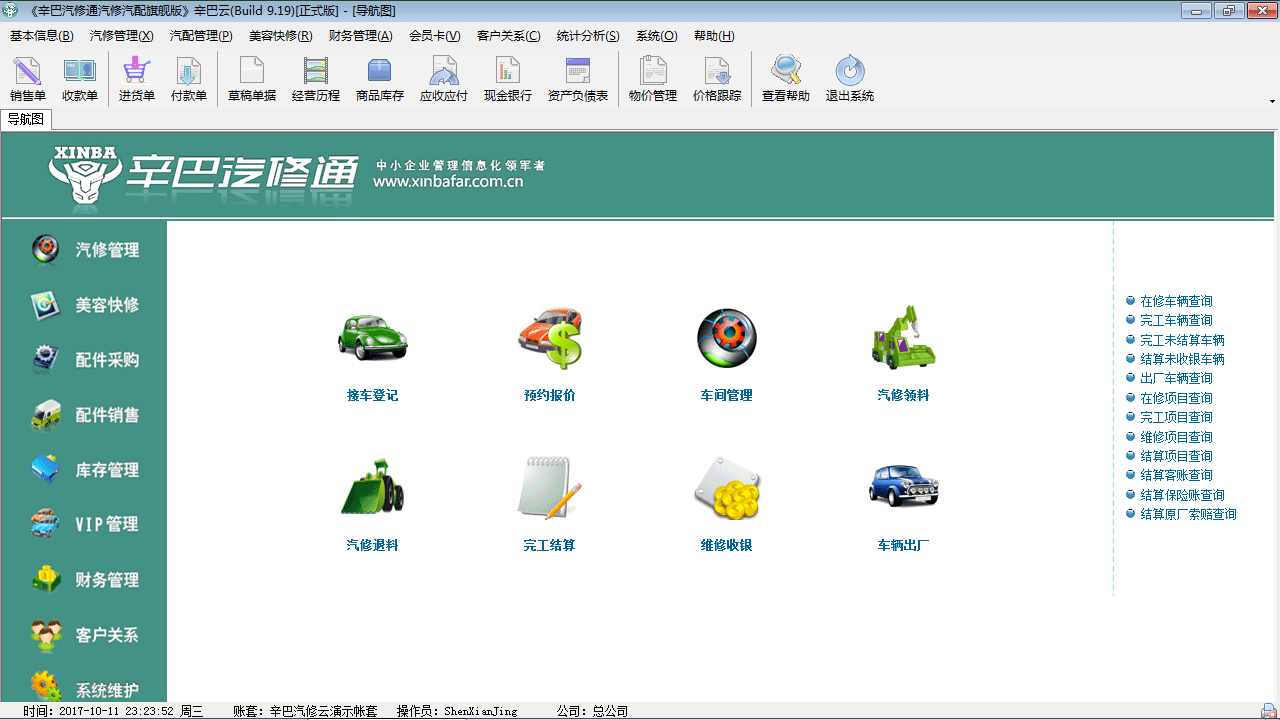
Task: Open the 客户关系(C) menu
Action: [509, 36]
